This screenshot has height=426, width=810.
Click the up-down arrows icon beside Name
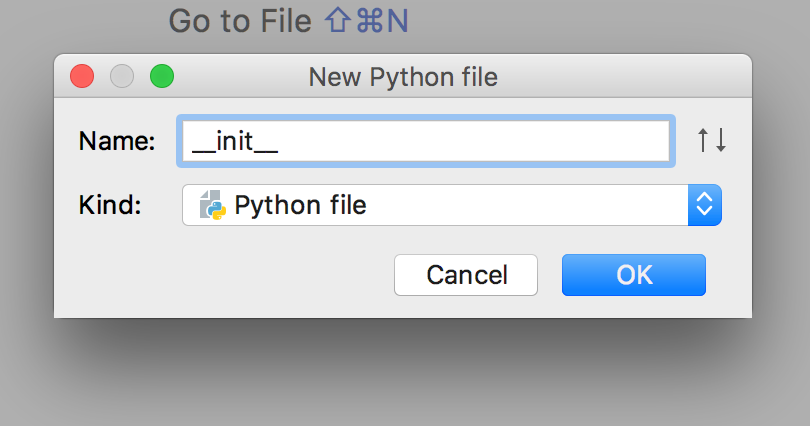click(712, 140)
